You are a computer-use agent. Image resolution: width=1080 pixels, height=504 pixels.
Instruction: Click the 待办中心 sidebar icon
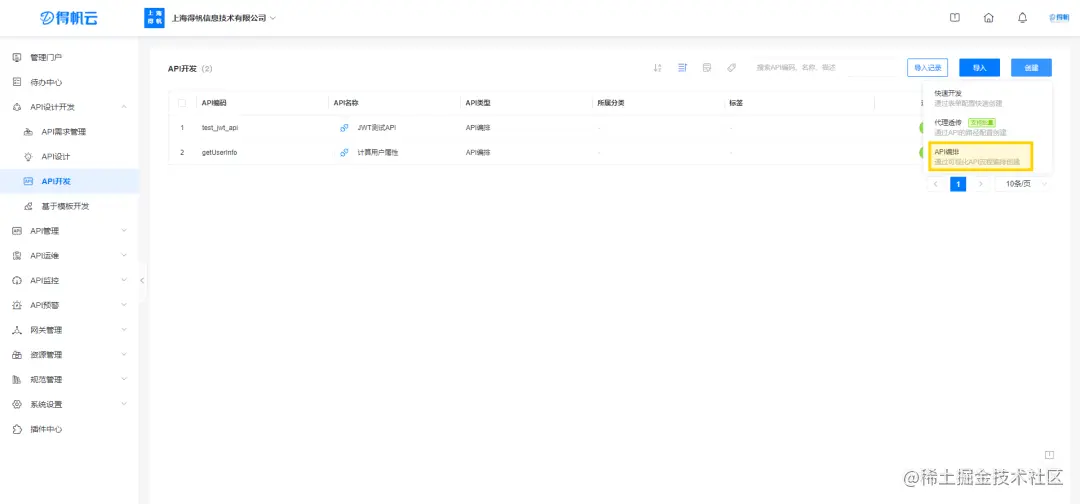pos(18,82)
